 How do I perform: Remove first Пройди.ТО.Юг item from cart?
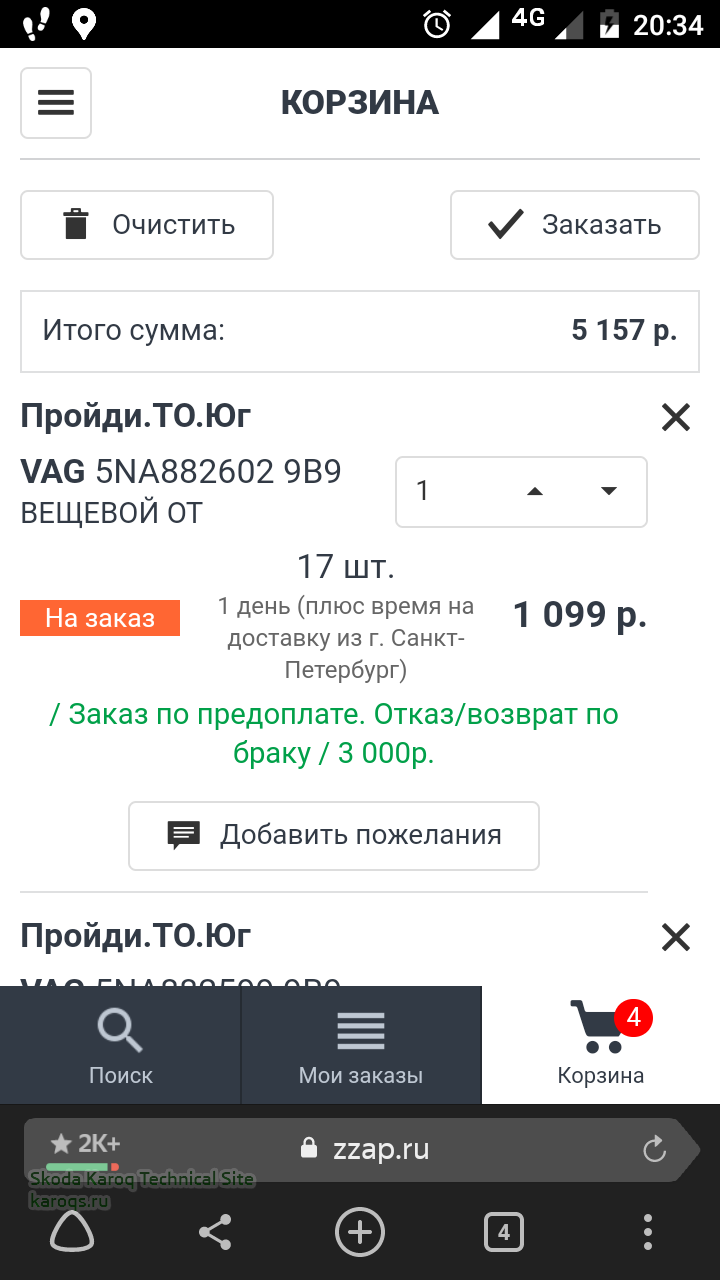[x=676, y=417]
